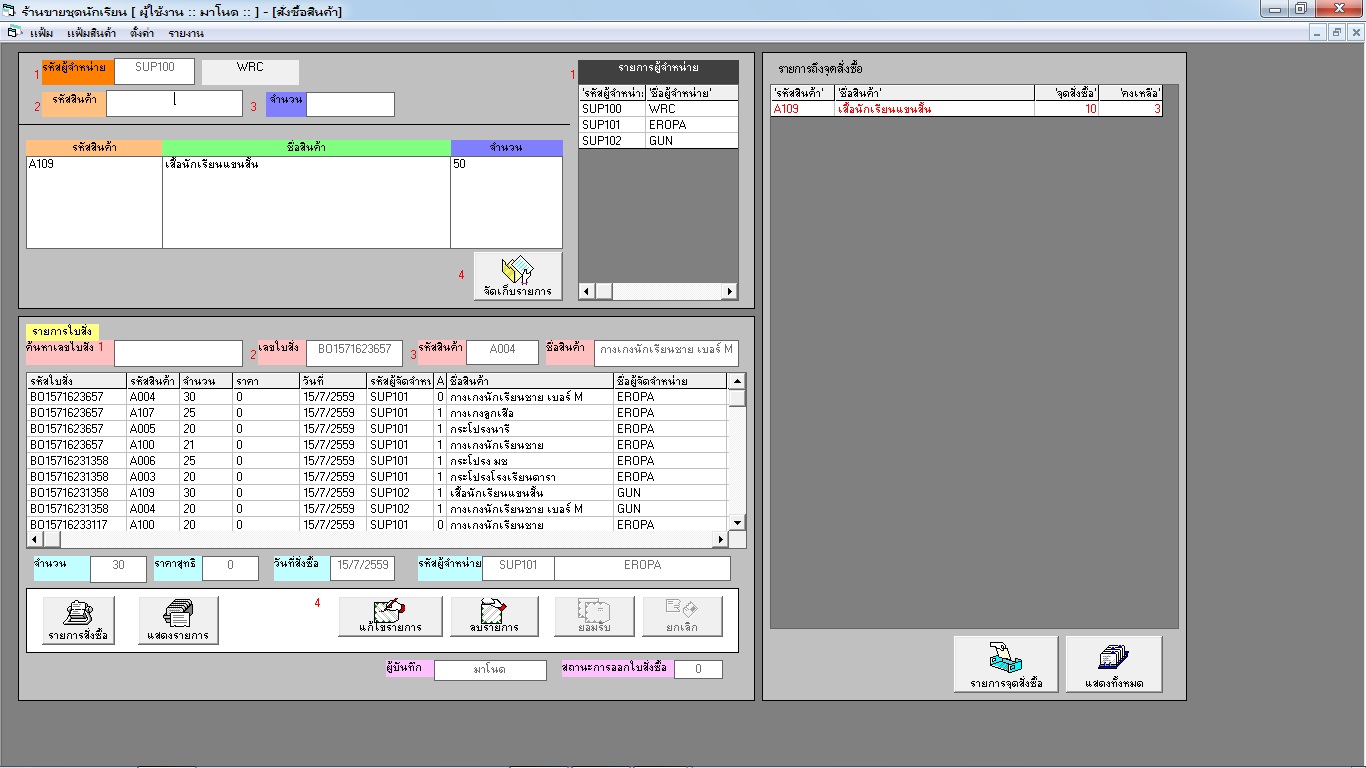Open the แฟ้มสินค้า menu
This screenshot has height=768, width=1366.
coord(91,33)
